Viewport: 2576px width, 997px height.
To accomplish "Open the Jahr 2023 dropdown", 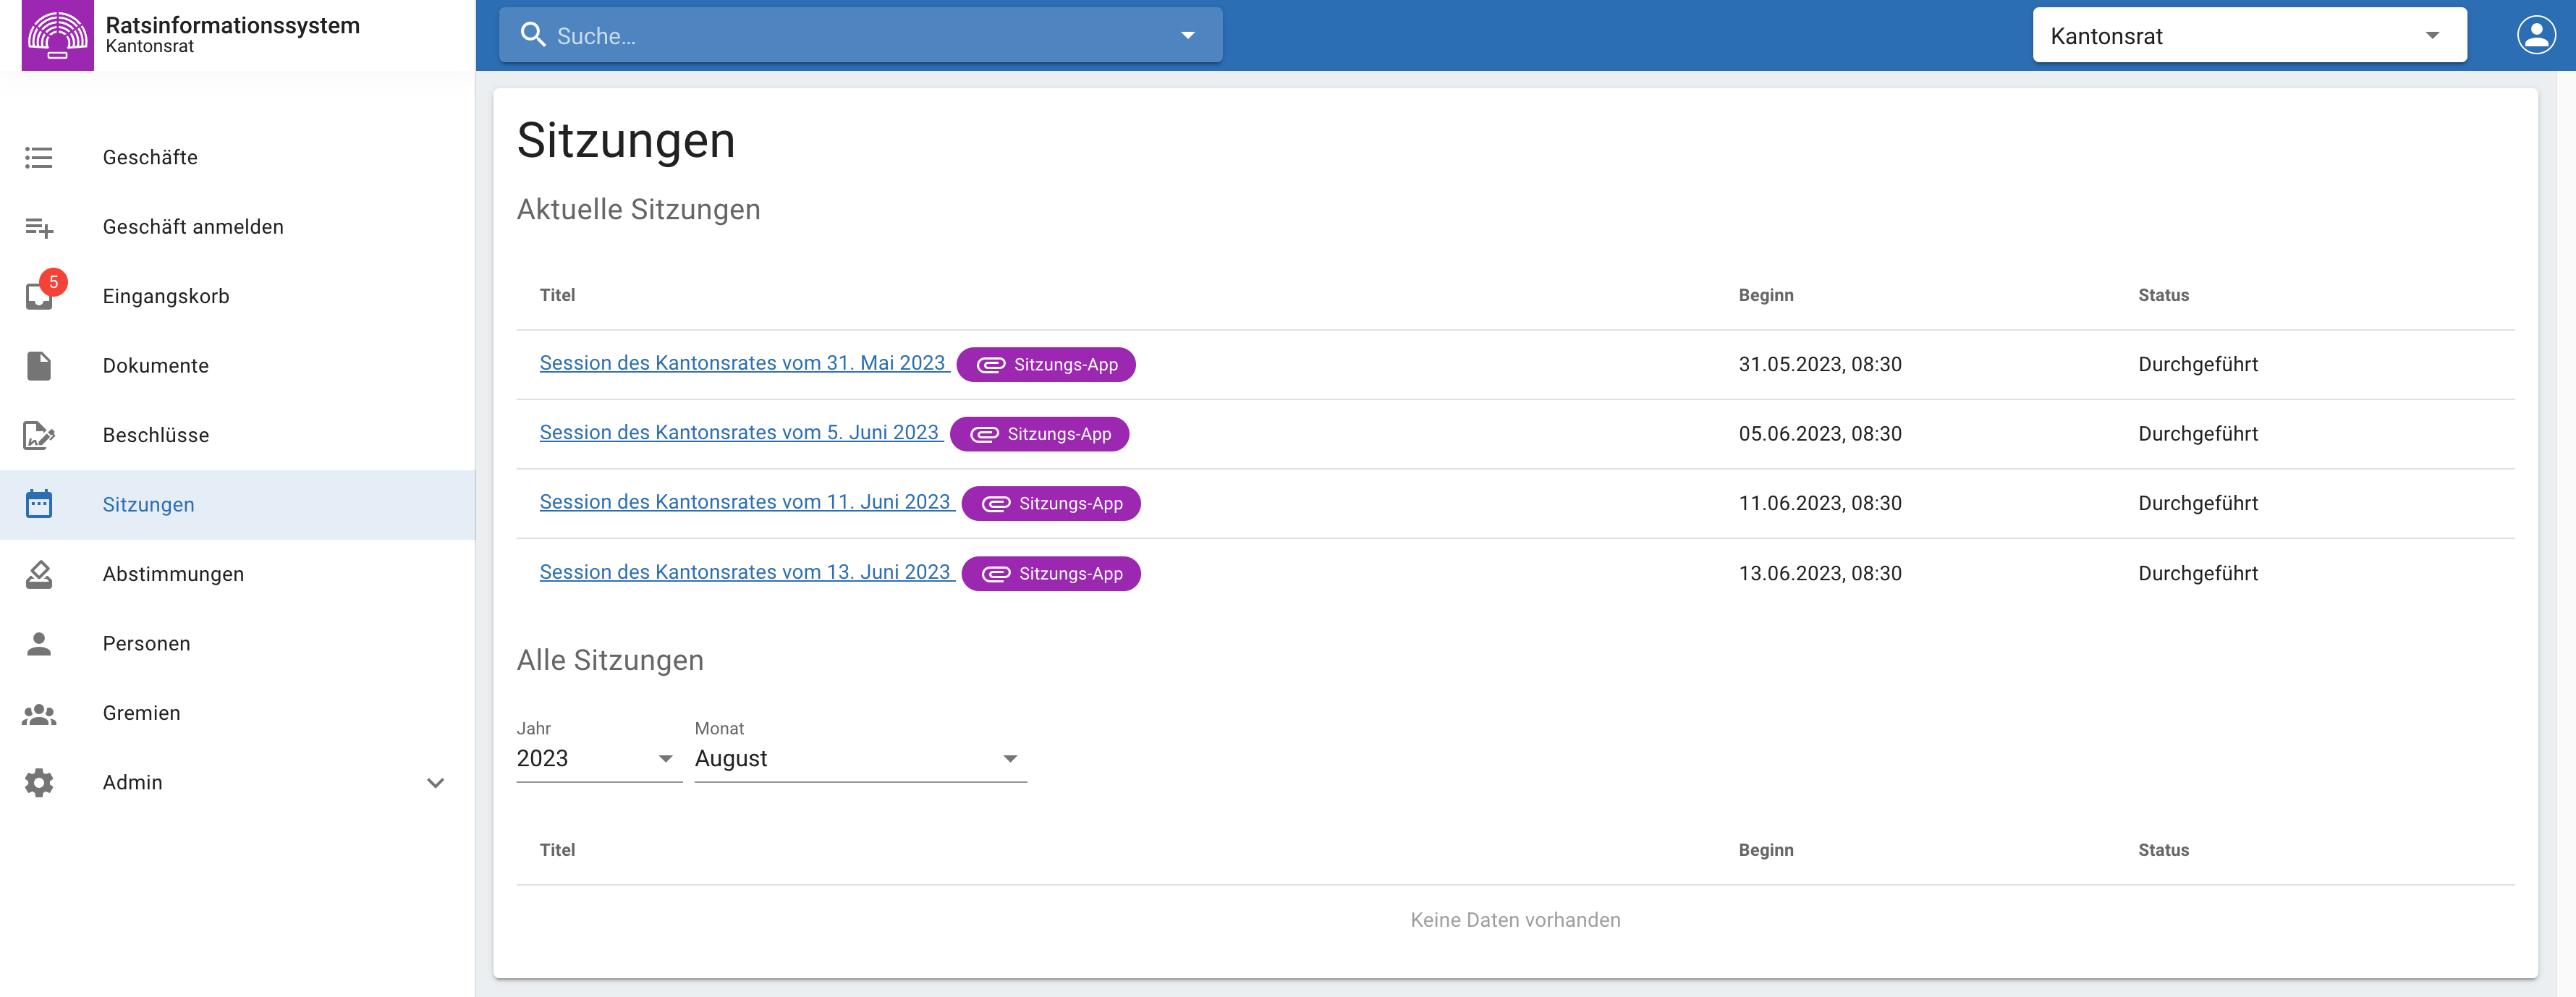I will tap(598, 759).
